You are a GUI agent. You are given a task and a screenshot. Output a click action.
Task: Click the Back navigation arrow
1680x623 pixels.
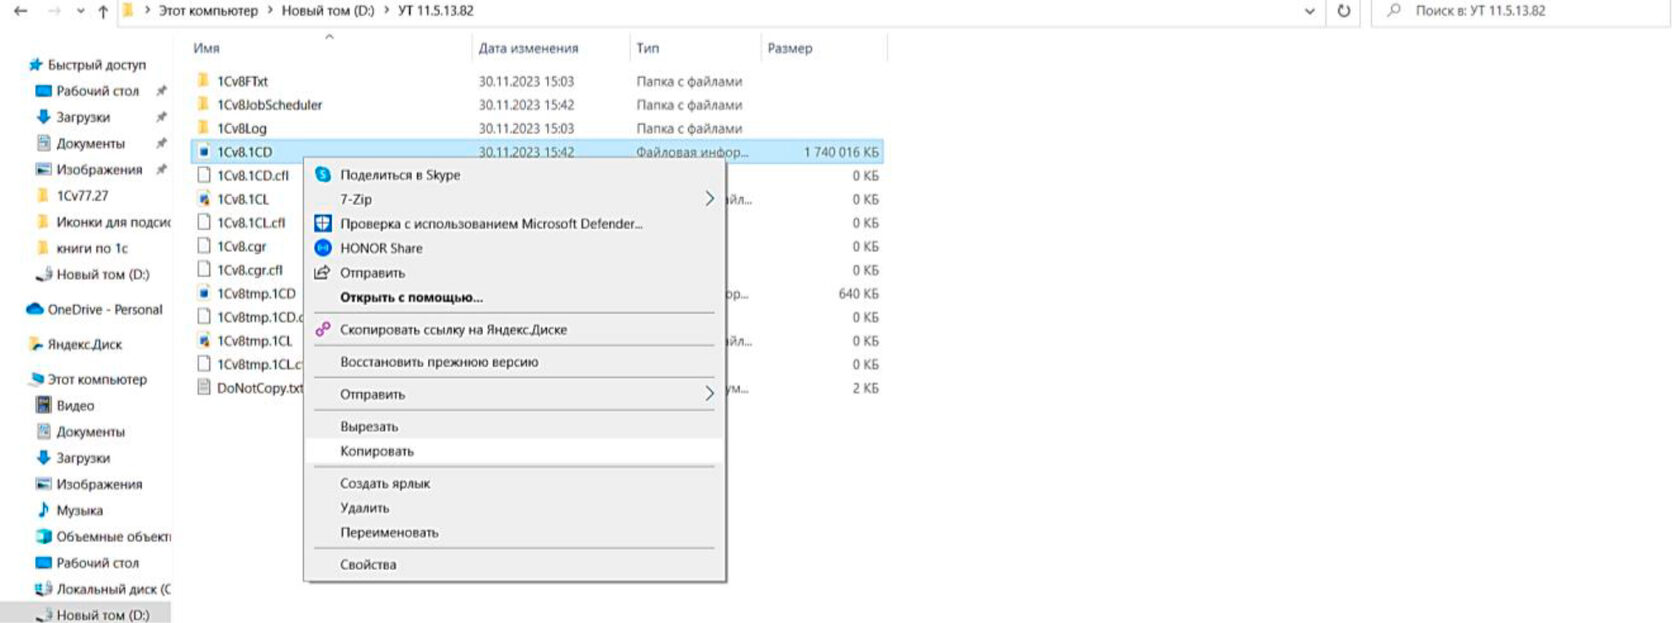20,11
